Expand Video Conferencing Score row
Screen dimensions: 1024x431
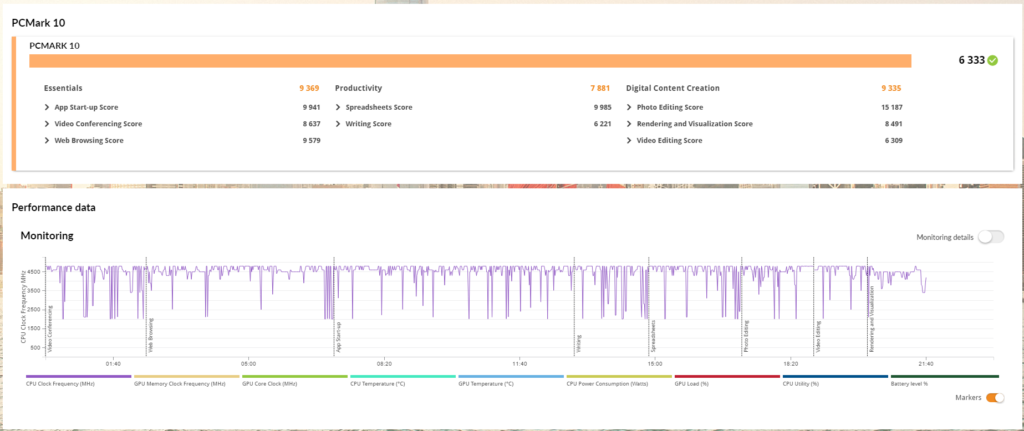point(47,124)
